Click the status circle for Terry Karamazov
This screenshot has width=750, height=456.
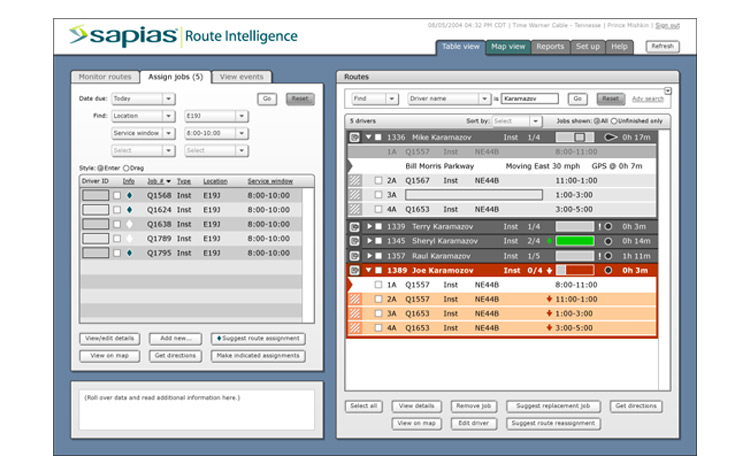tap(608, 226)
